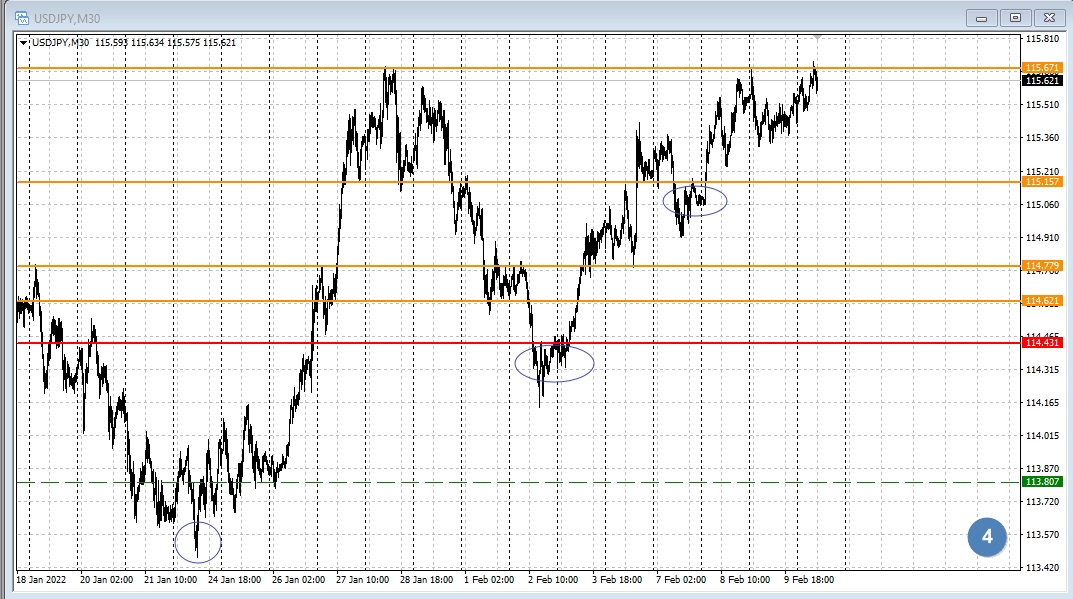Click the gray chart shift triangle marker
The width and height of the screenshot is (1073, 599).
[818, 37]
